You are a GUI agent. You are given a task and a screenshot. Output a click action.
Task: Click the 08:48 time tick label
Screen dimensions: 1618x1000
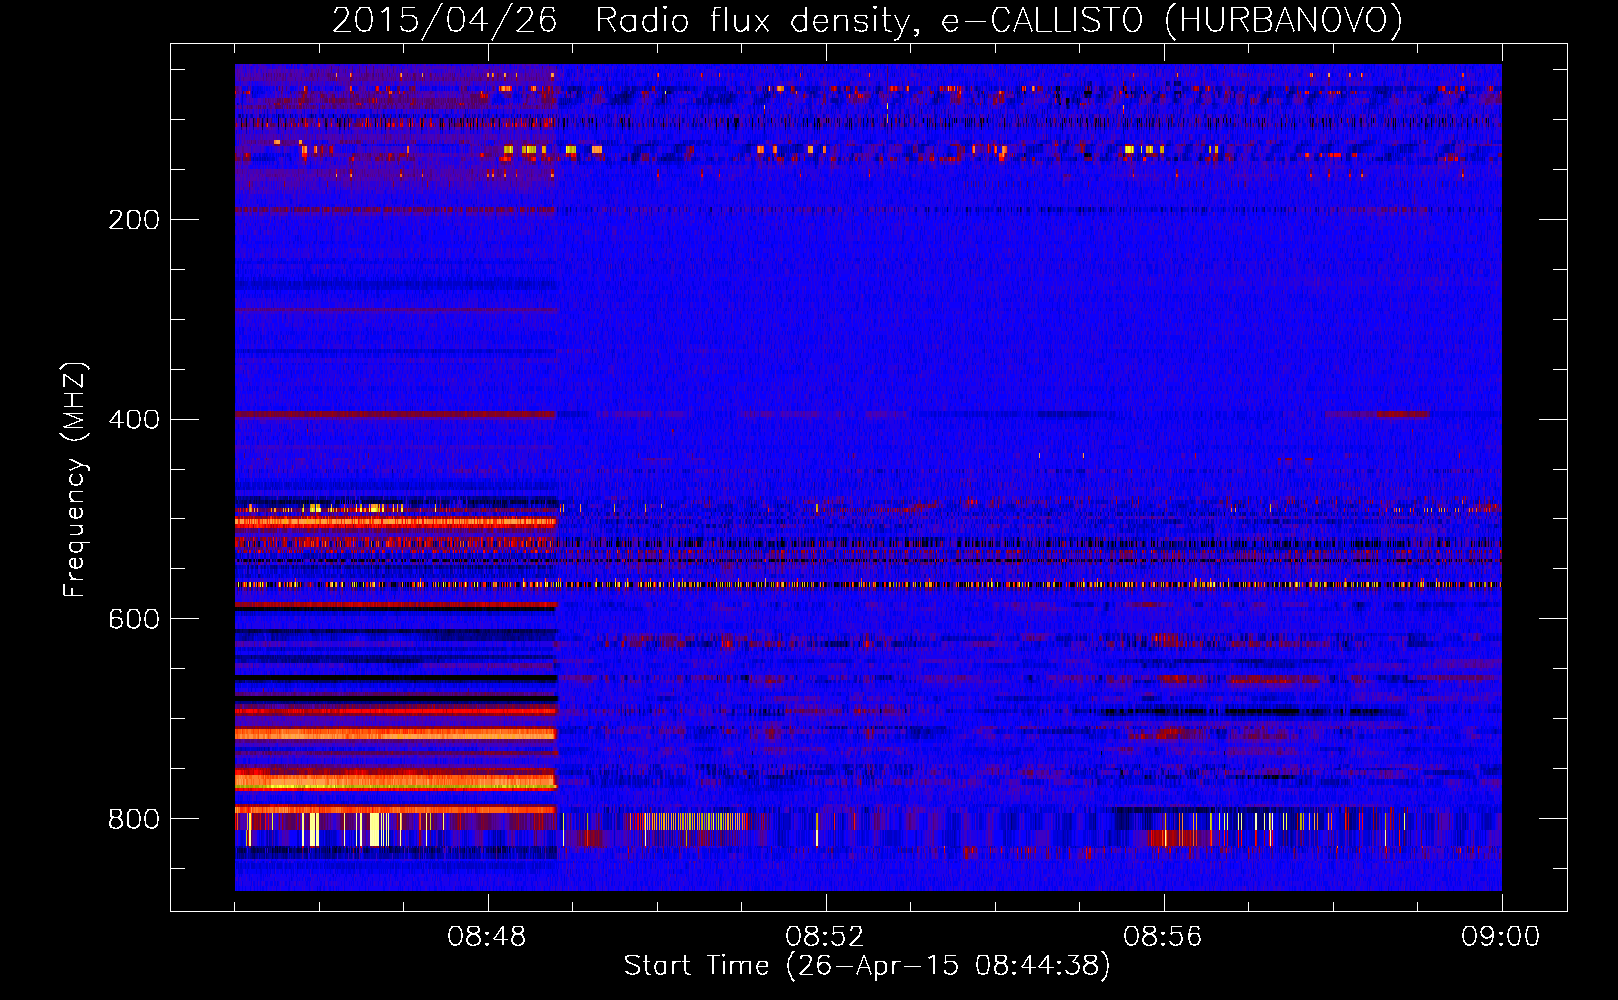point(487,937)
